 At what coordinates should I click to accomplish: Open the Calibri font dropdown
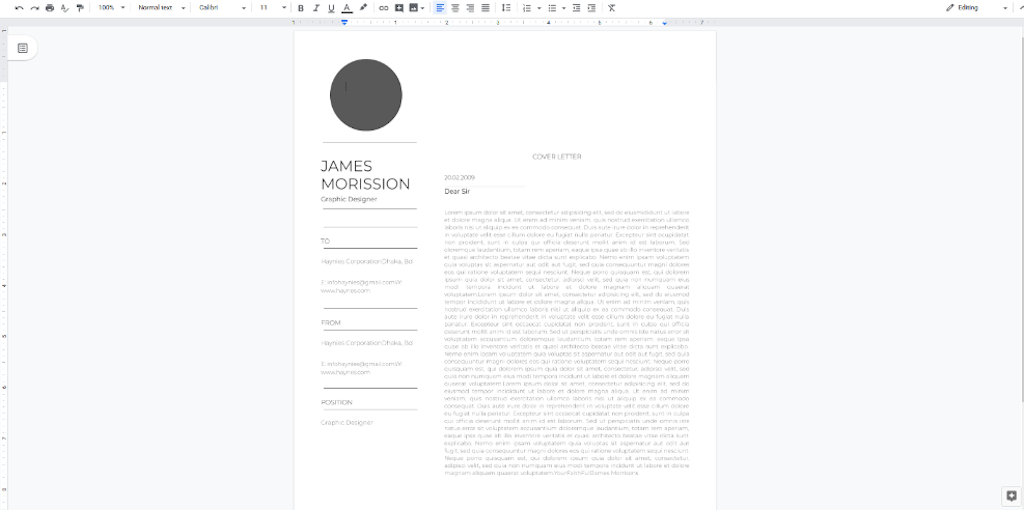click(223, 8)
